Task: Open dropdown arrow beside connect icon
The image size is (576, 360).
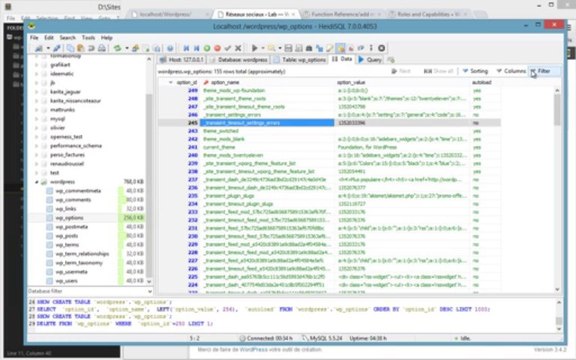Action: [x=48, y=48]
